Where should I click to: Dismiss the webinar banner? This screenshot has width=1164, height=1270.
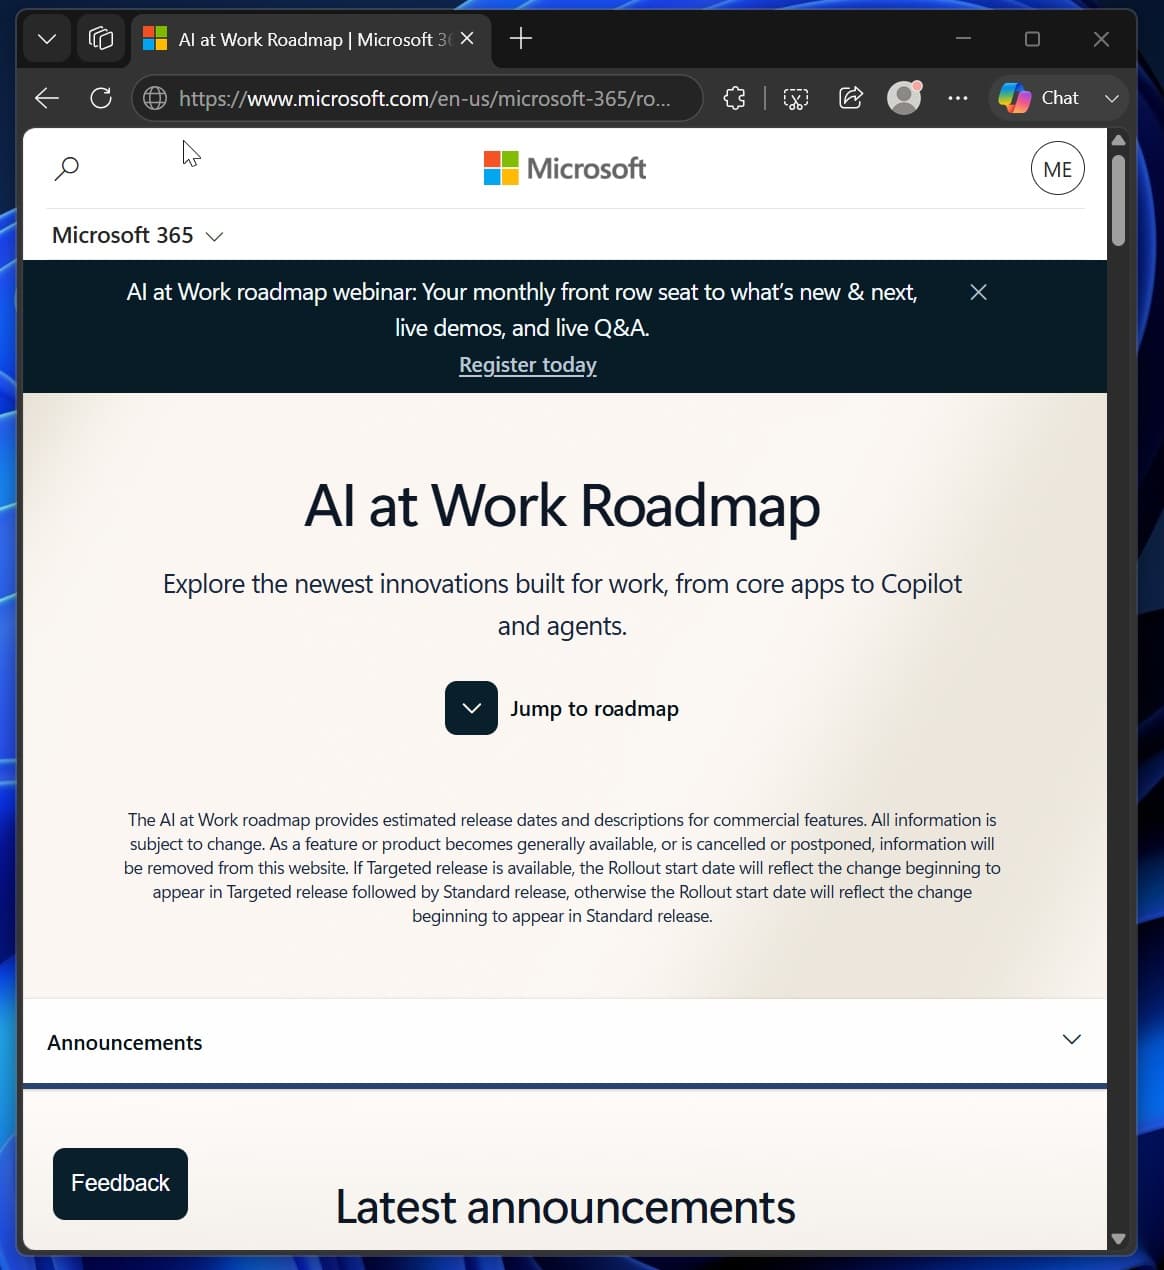point(979,292)
